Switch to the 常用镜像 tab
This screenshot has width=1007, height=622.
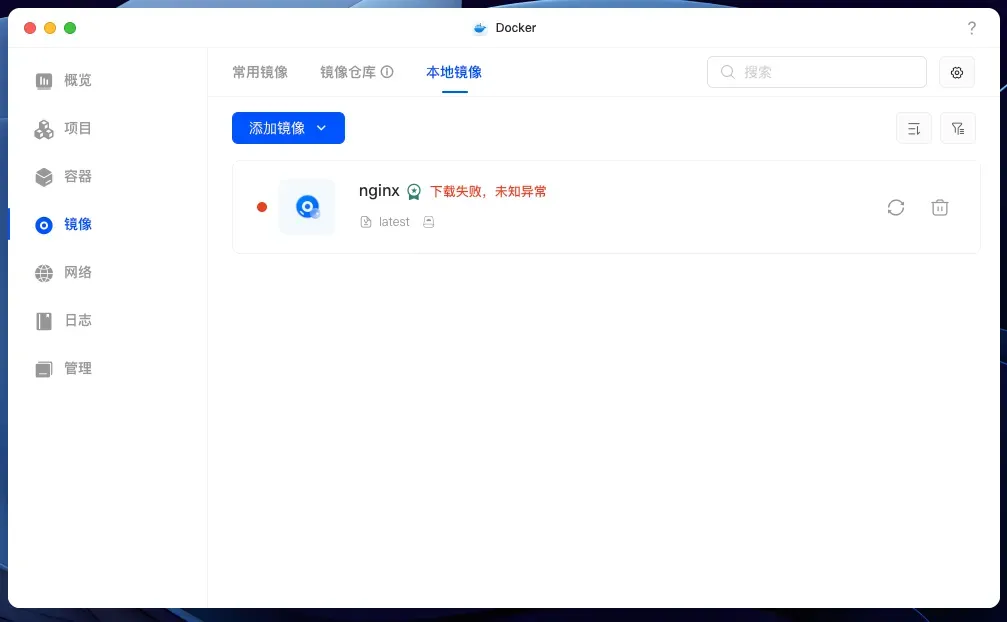[259, 72]
